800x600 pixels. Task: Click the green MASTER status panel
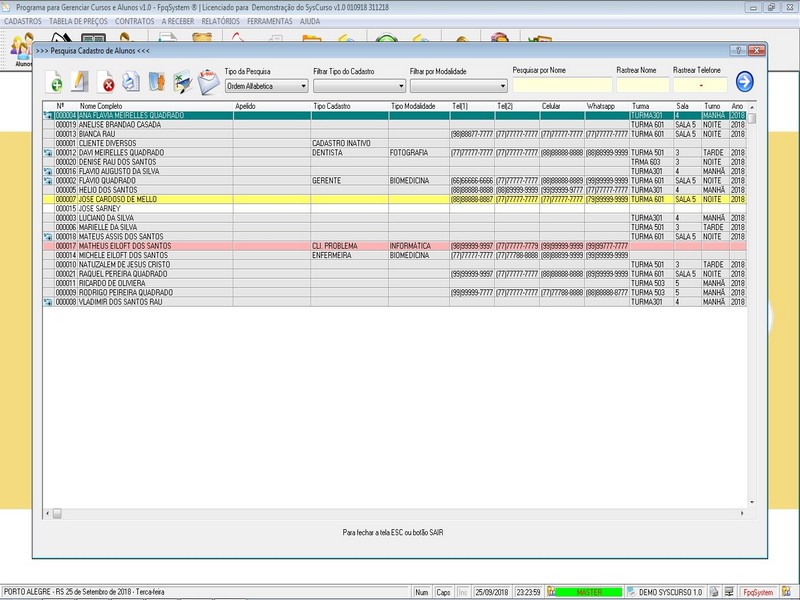tap(589, 592)
